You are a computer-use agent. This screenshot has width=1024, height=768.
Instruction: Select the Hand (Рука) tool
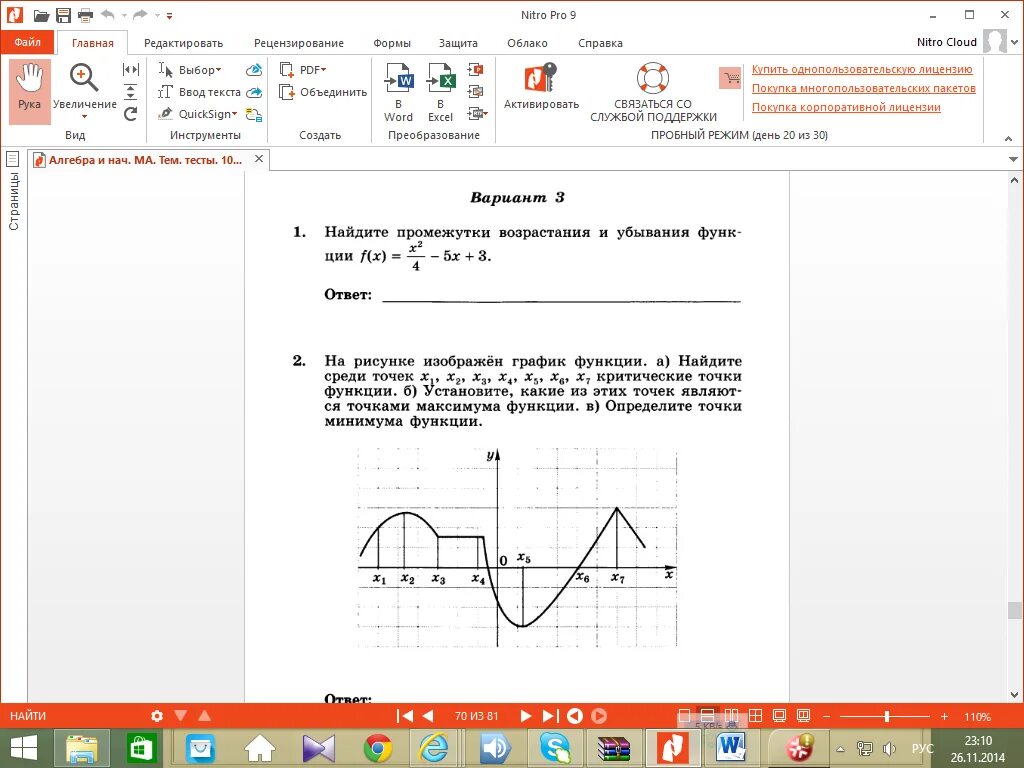pyautogui.click(x=29, y=91)
